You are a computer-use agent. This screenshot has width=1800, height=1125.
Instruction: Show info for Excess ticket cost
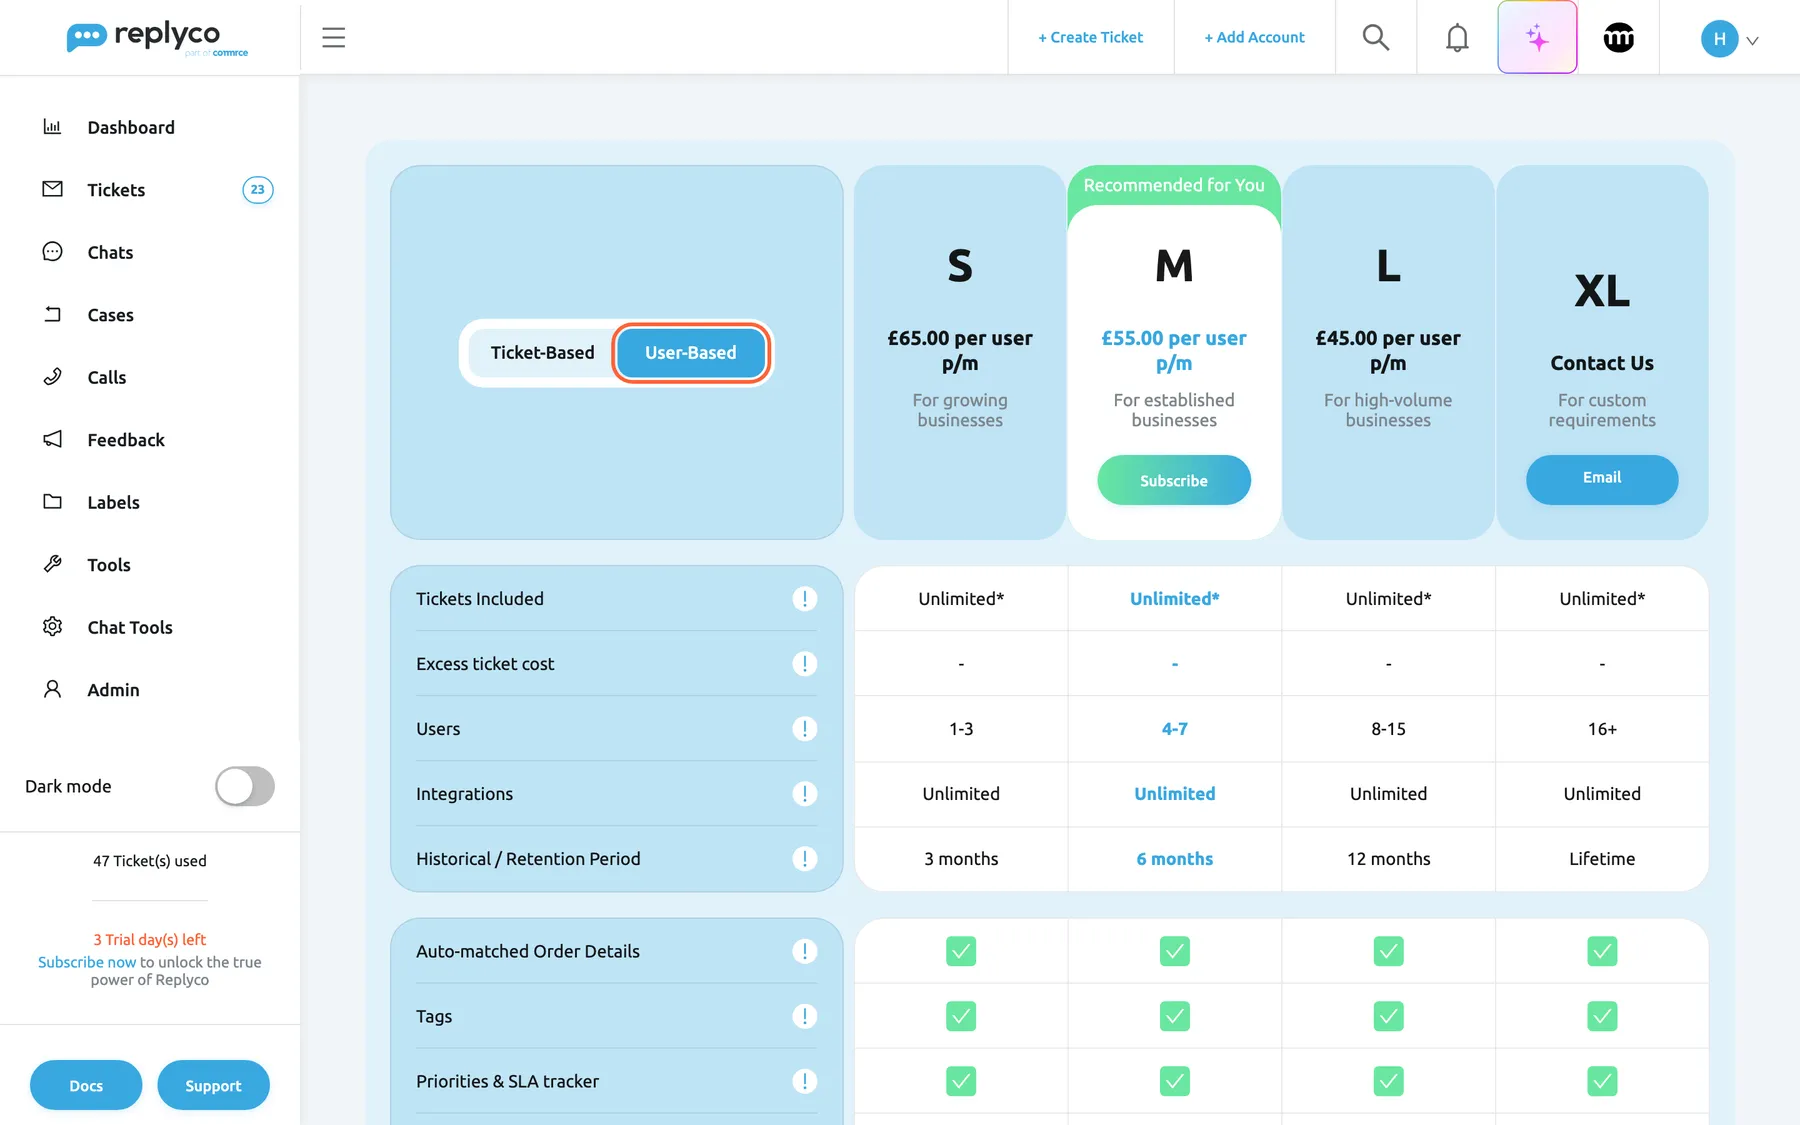tap(804, 663)
